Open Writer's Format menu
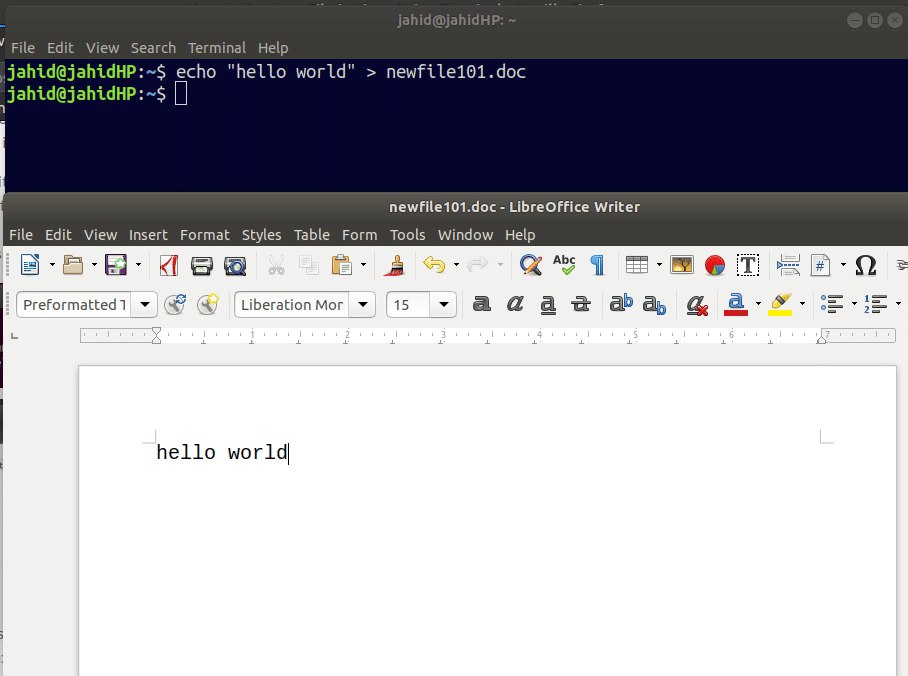 pos(204,235)
